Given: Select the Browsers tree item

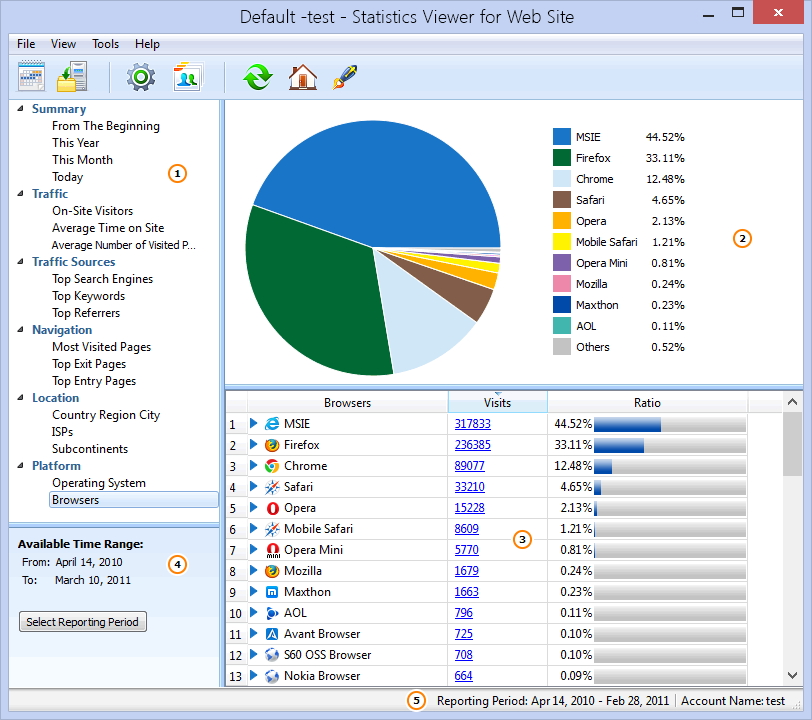Looking at the screenshot, I should tap(134, 500).
